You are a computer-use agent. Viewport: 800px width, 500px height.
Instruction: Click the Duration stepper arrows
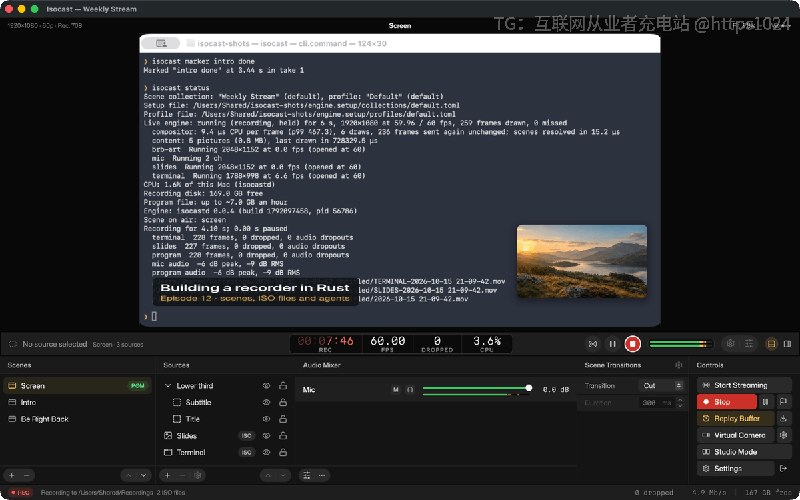coord(680,403)
